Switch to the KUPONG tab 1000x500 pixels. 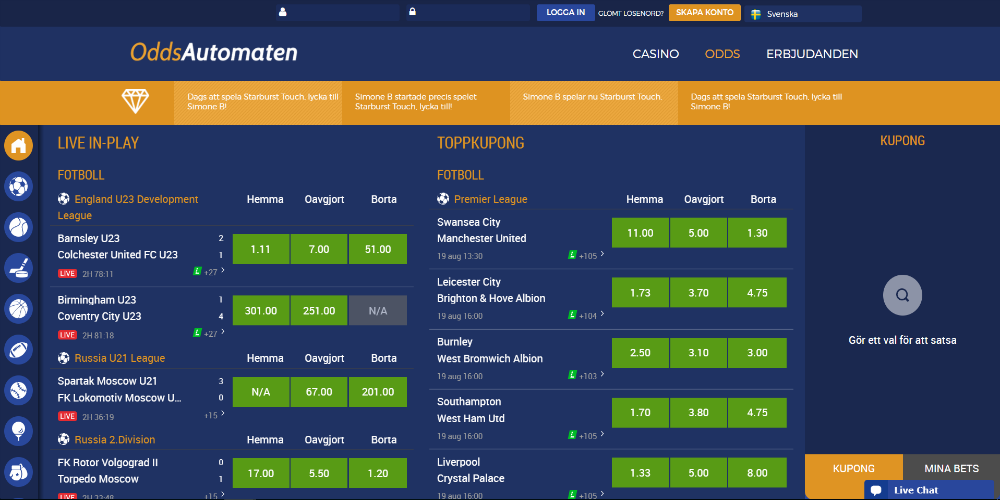click(854, 469)
